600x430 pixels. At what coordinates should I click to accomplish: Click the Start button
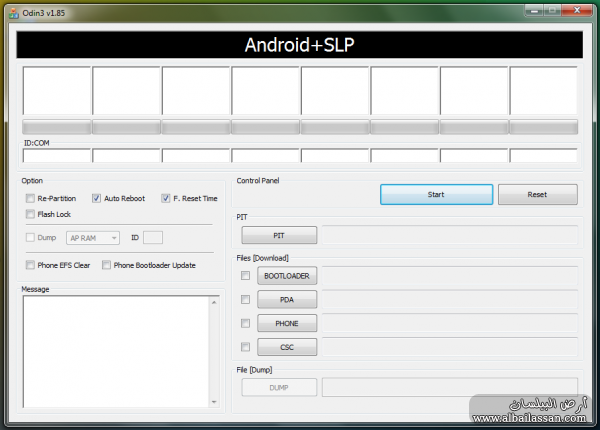436,194
